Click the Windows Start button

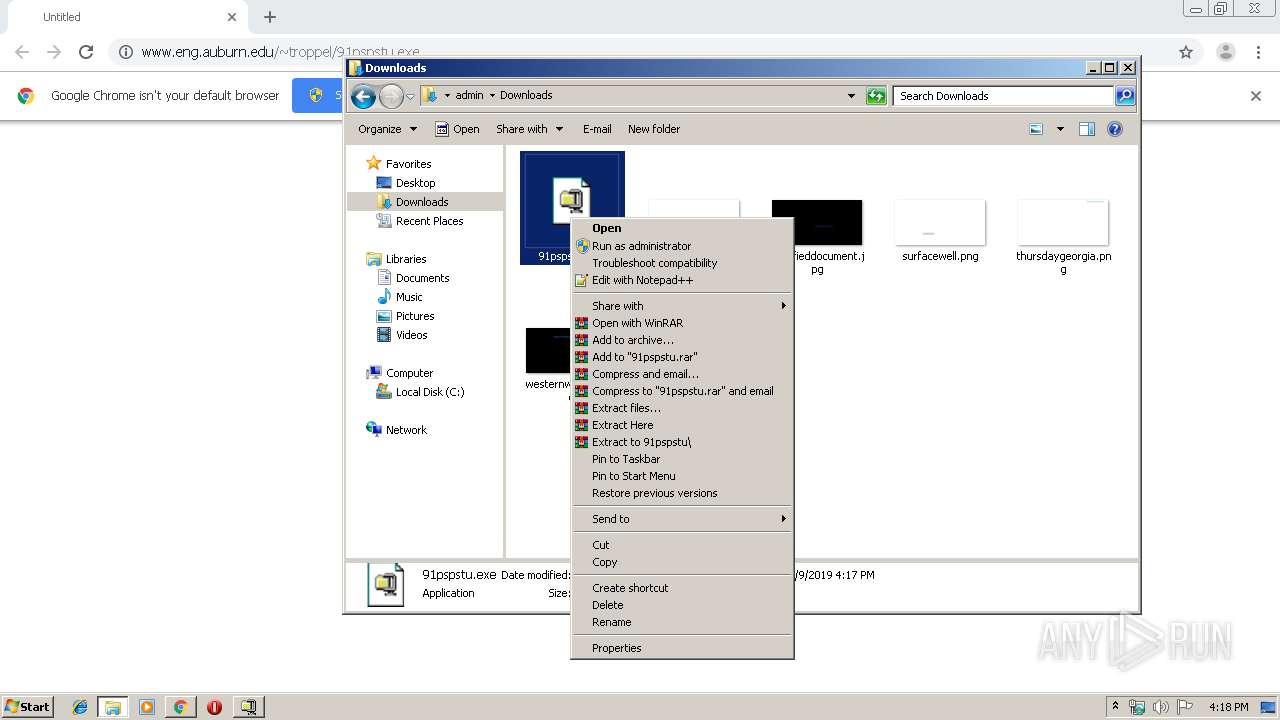click(x=28, y=707)
